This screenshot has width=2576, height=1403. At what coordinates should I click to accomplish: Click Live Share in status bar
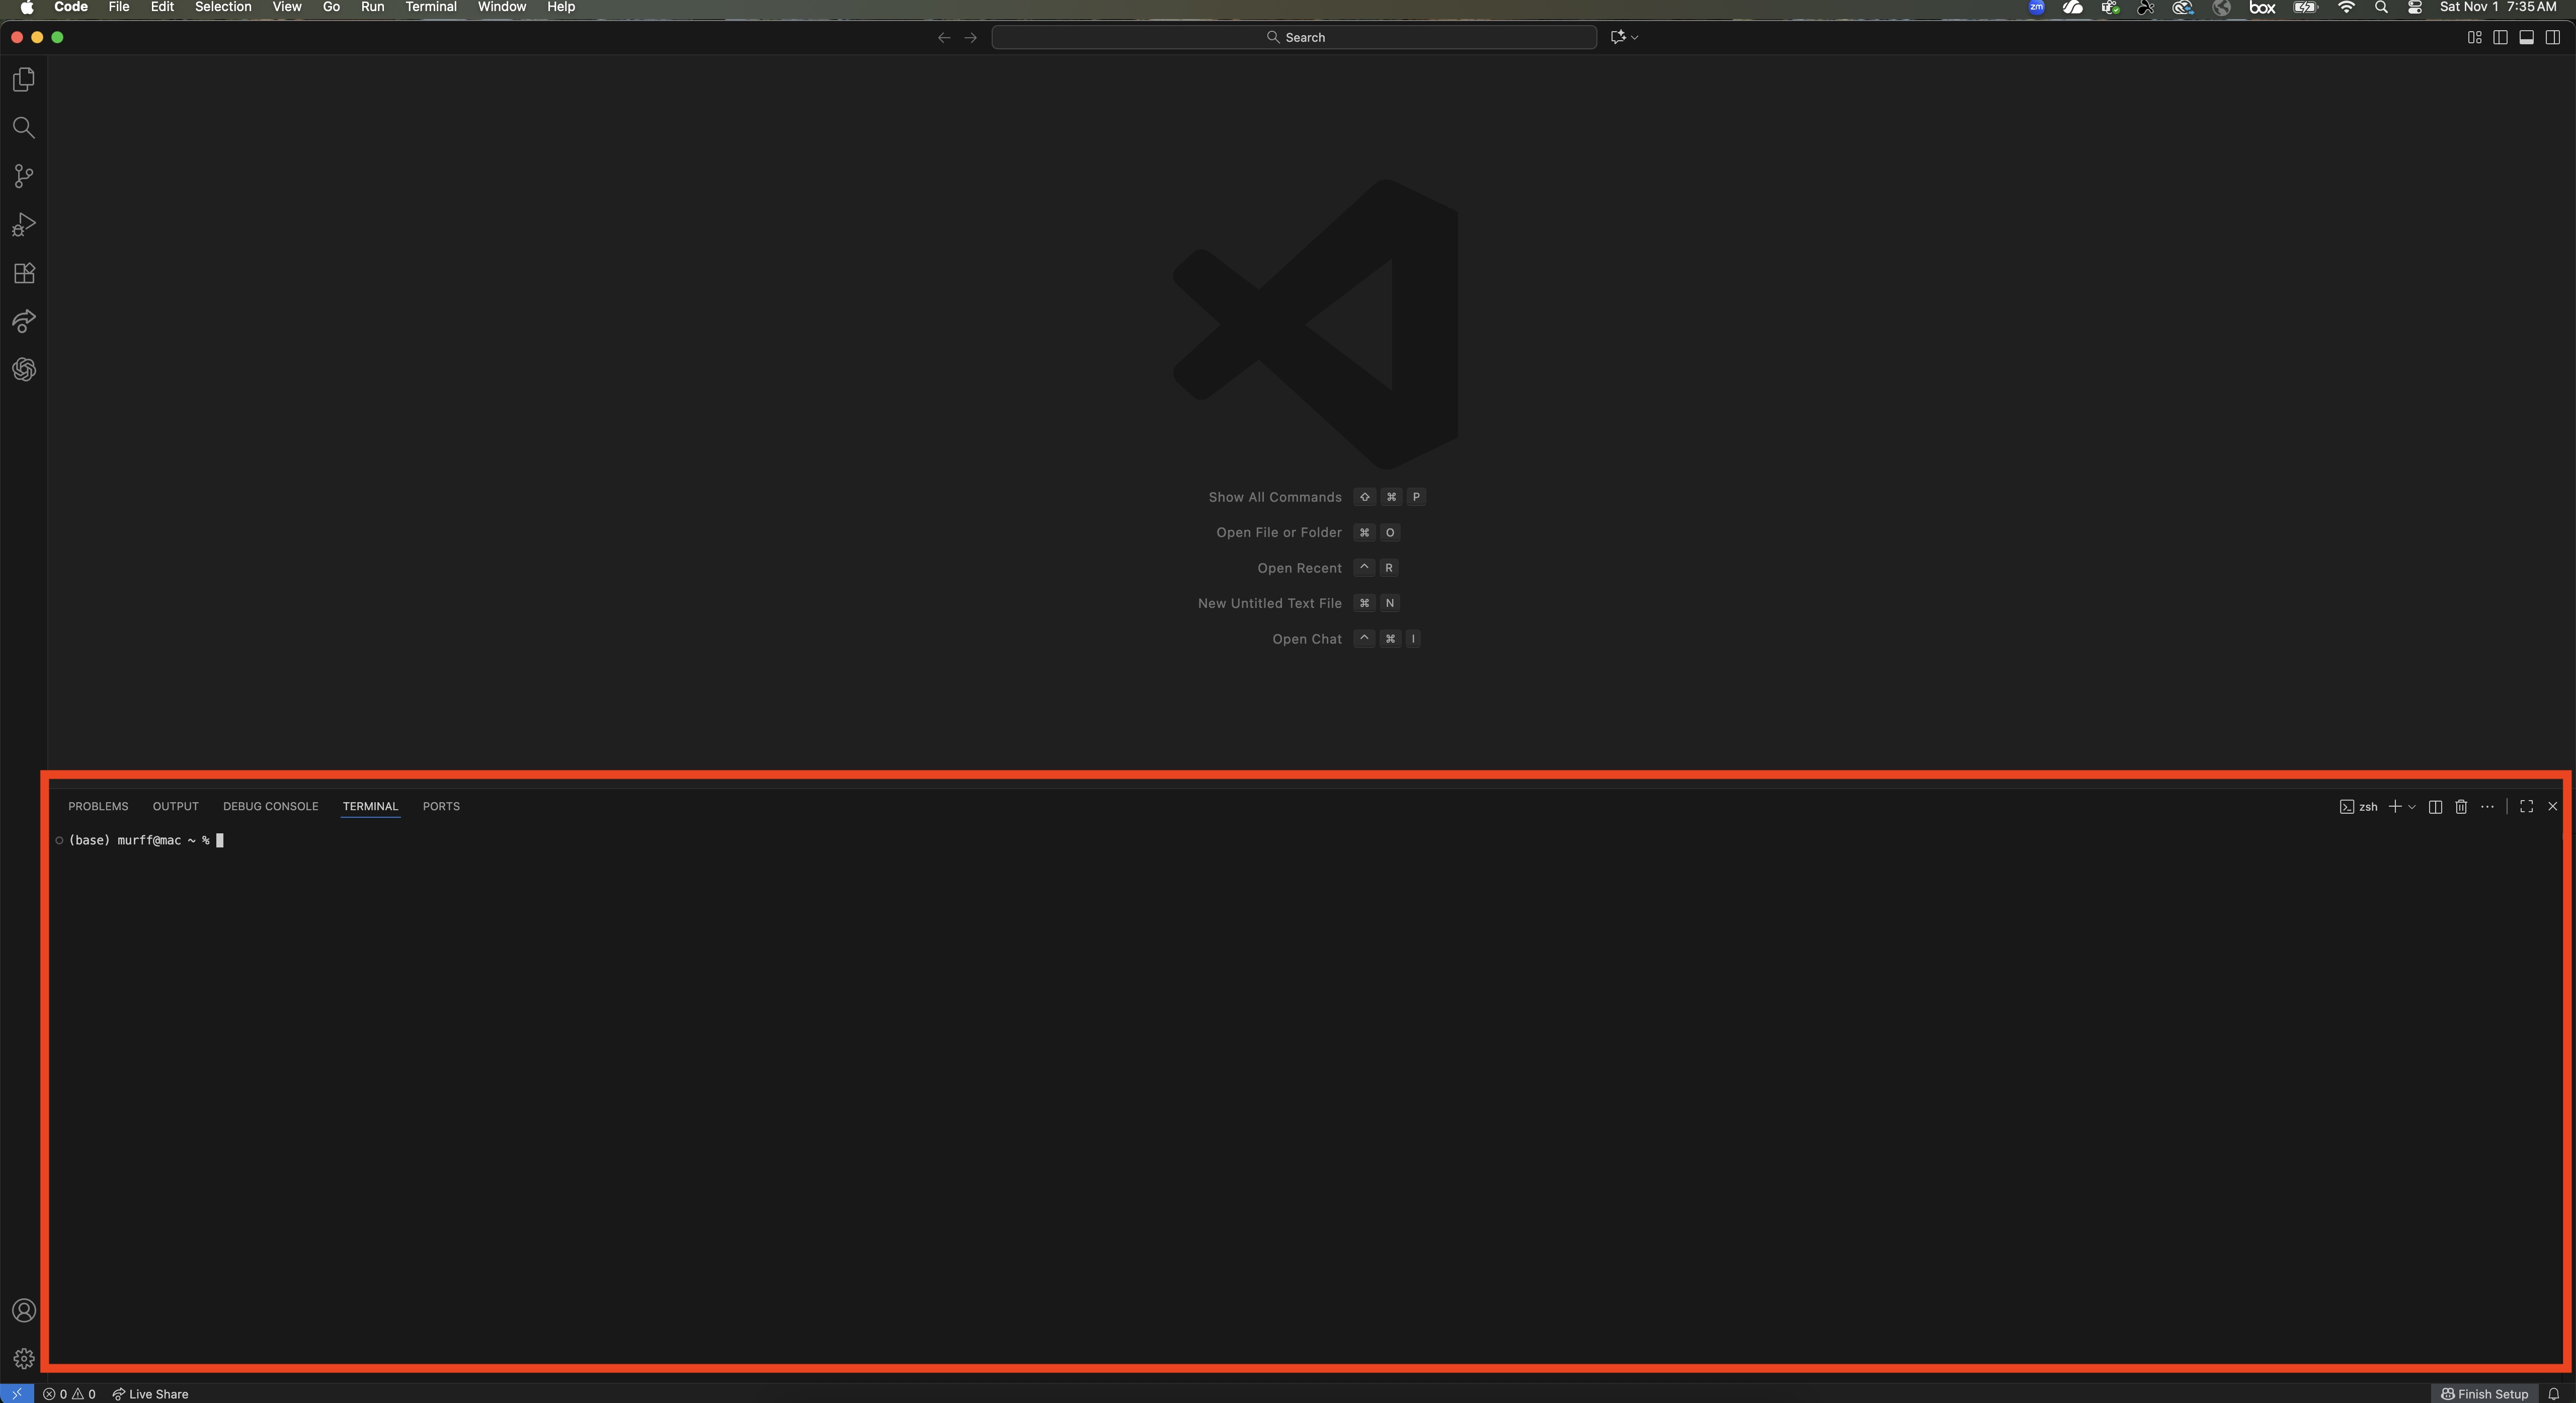tap(150, 1393)
